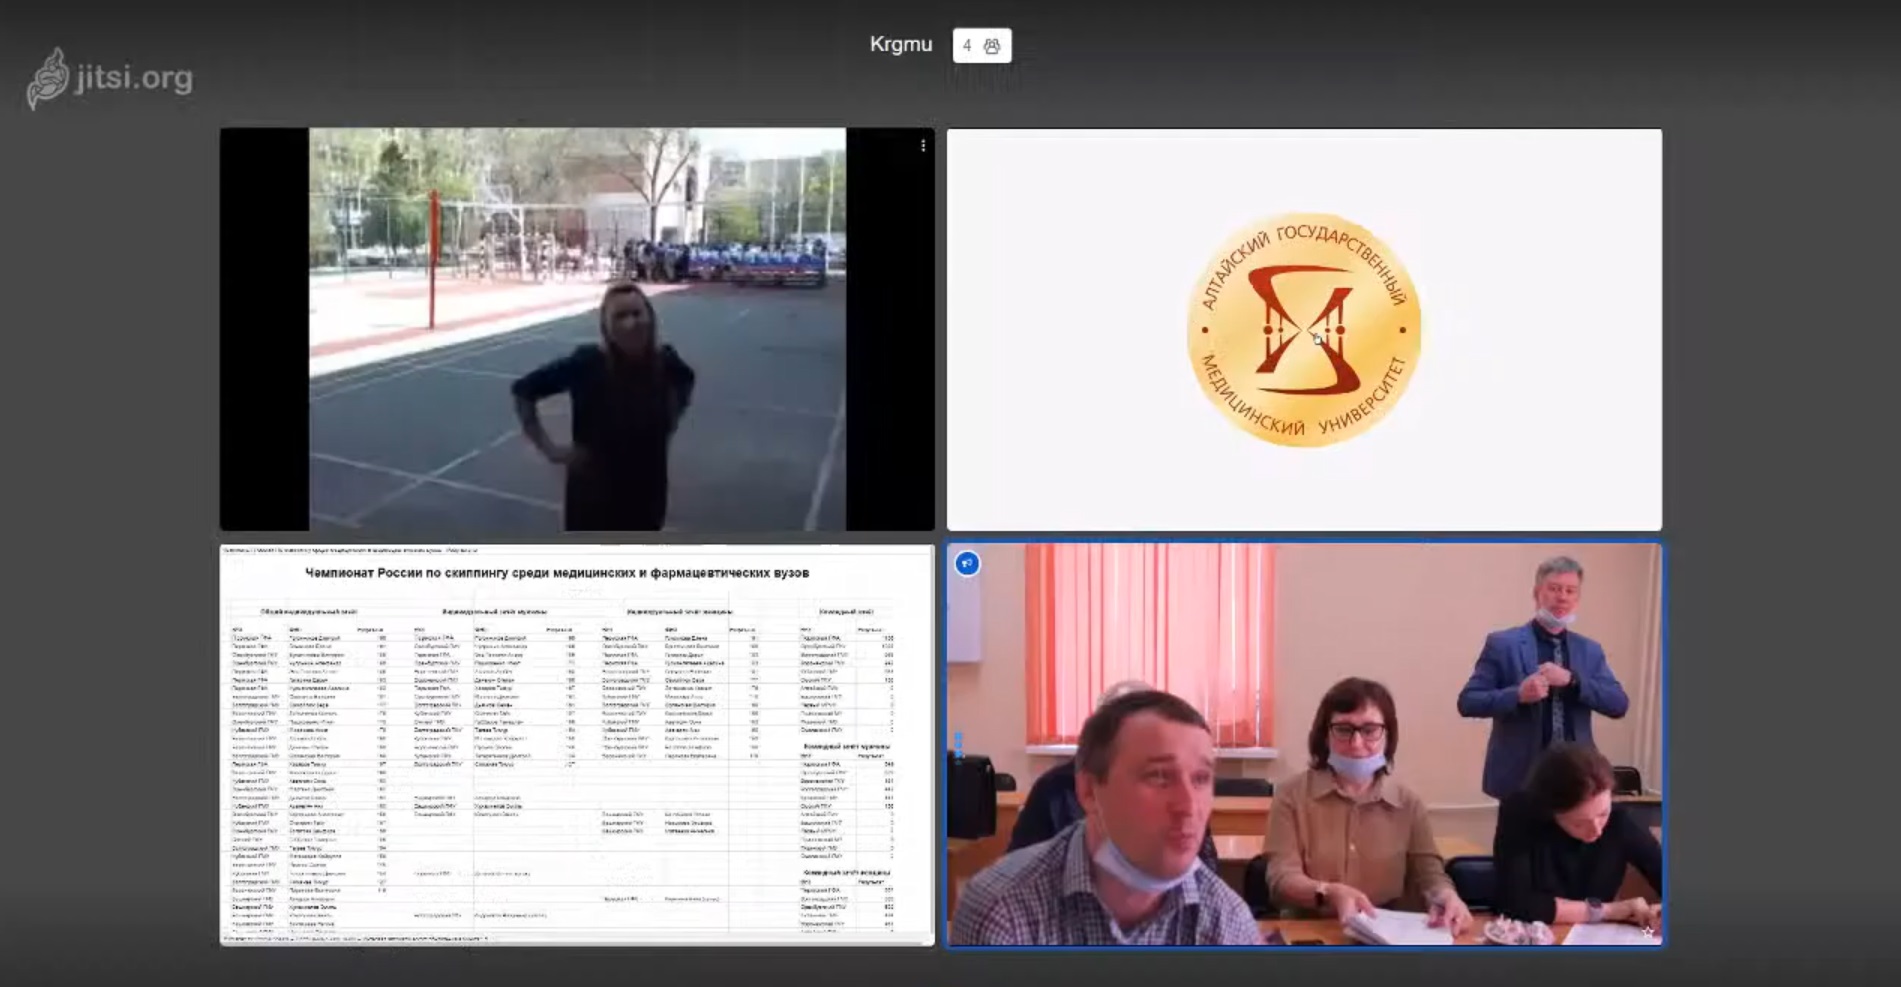Click the people icon in participant counter

click(x=992, y=46)
